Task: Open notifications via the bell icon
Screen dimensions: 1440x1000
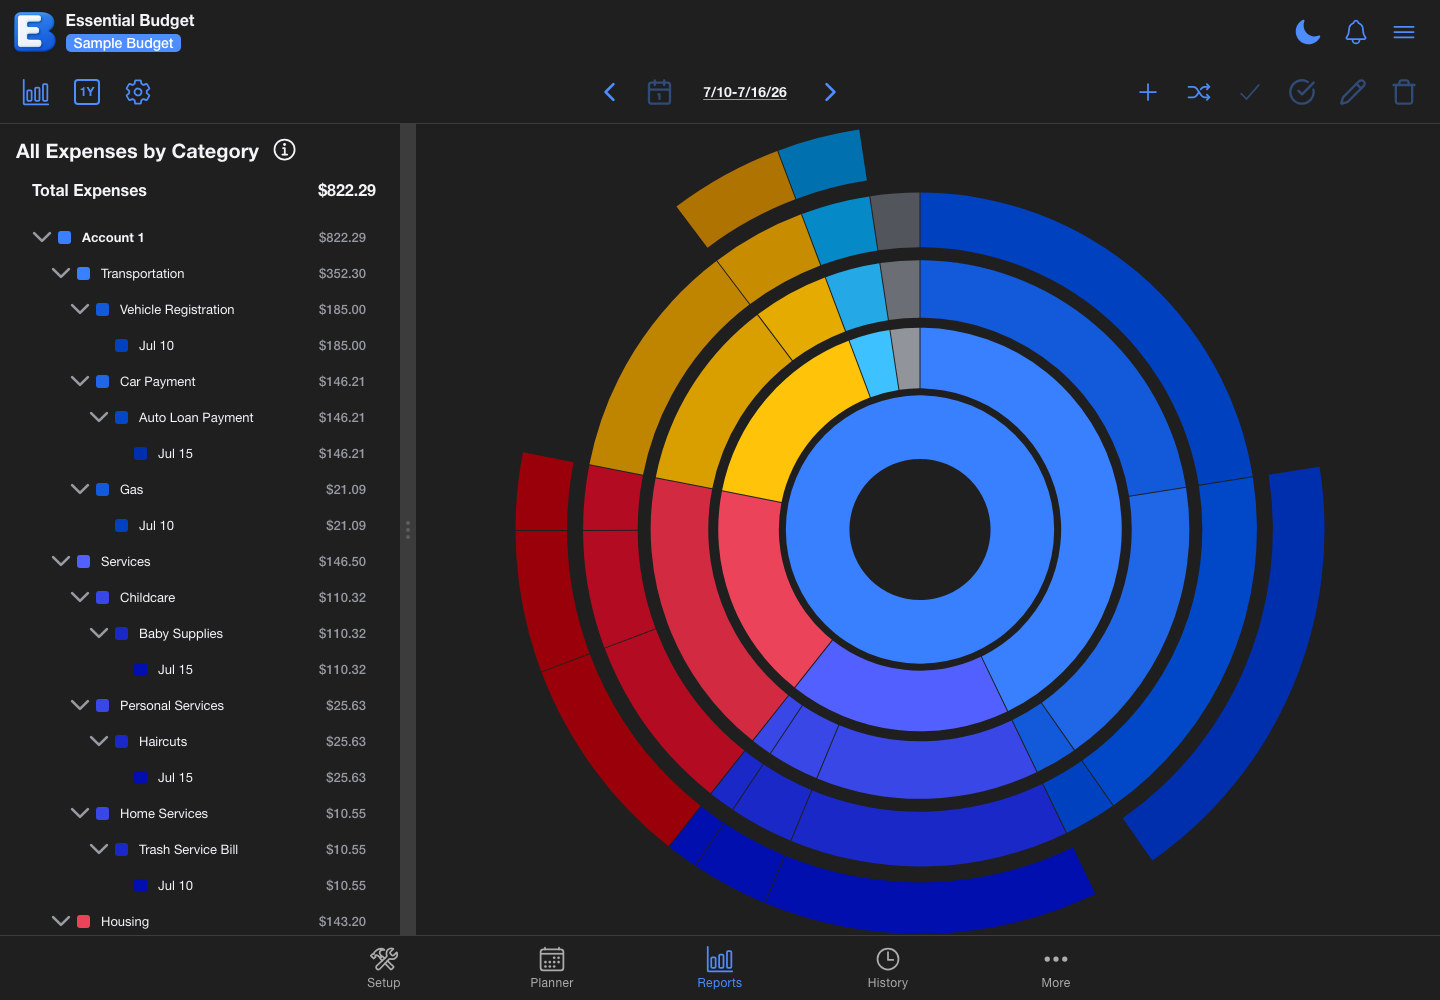Action: tap(1356, 32)
